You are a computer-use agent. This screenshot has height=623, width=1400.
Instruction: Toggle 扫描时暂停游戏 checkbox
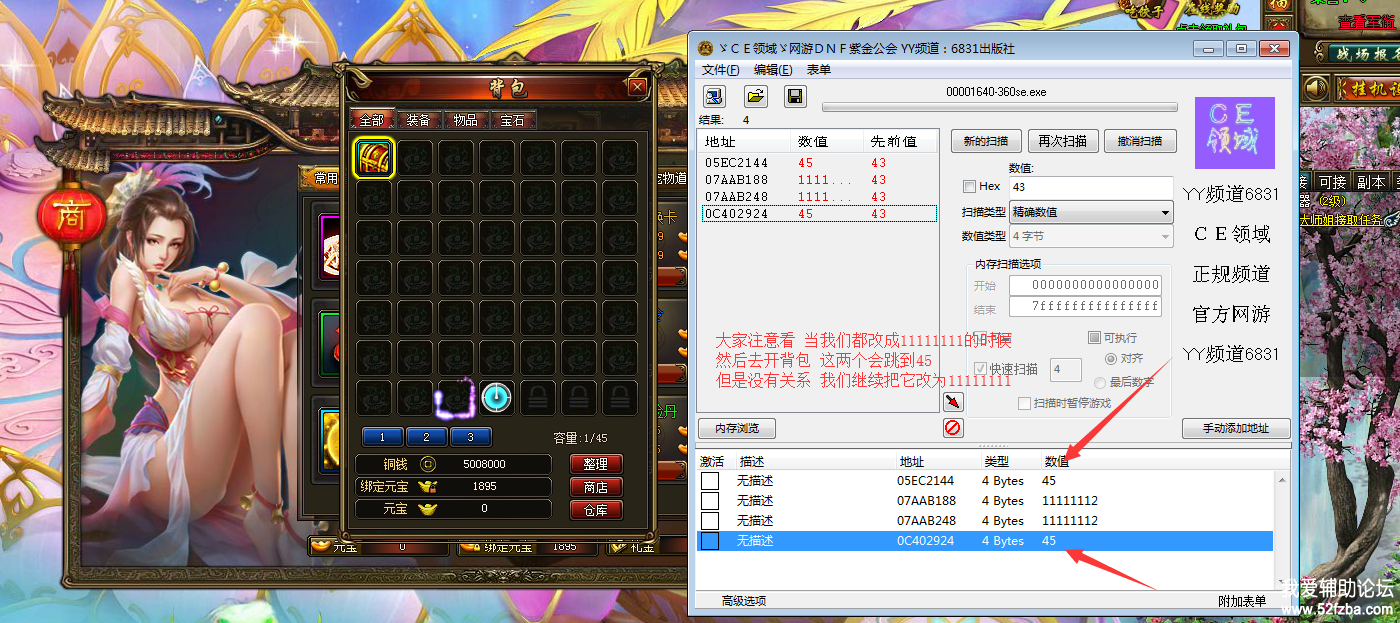point(1024,403)
